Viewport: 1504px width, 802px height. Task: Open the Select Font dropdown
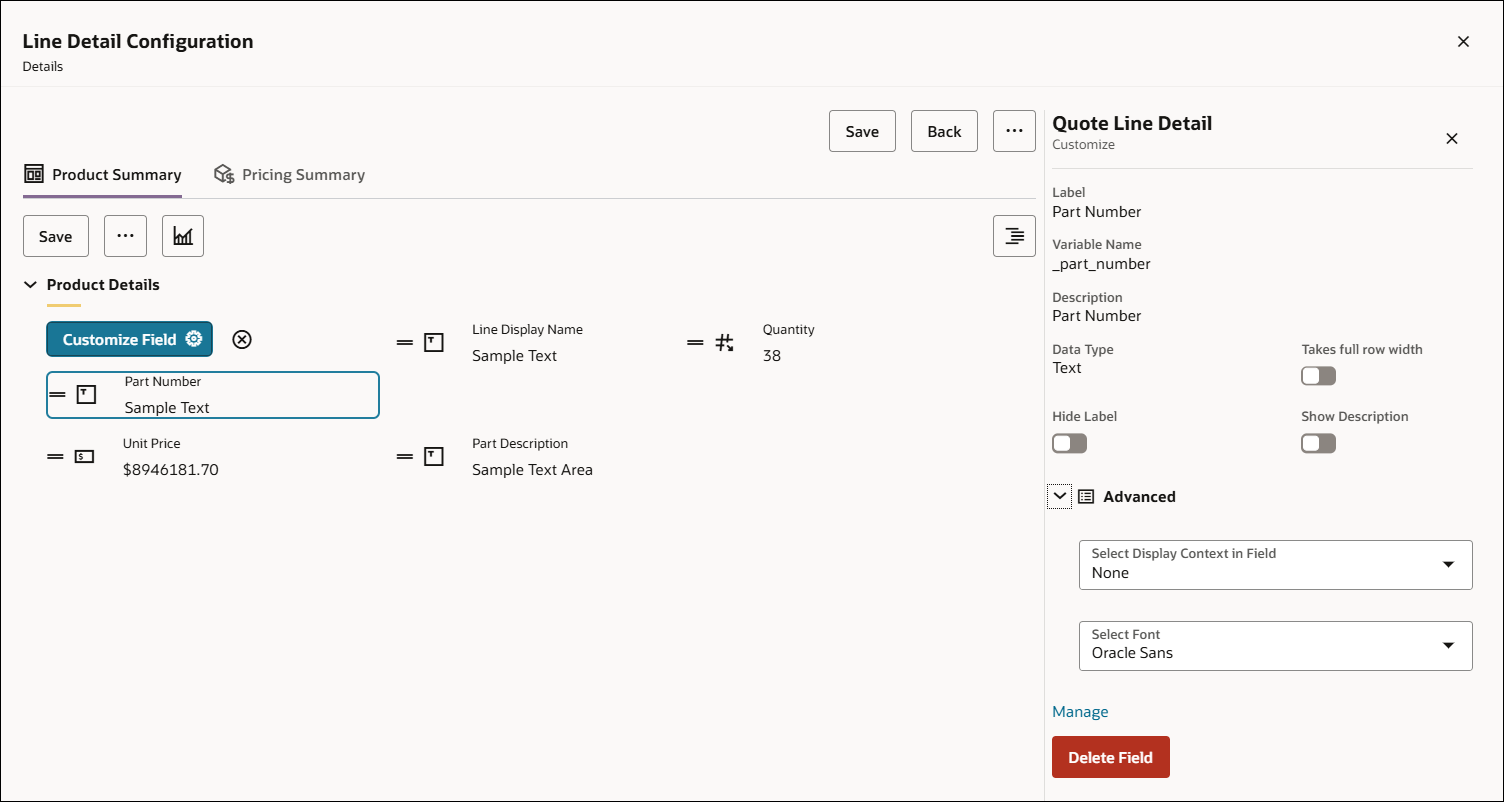[x=1275, y=646]
